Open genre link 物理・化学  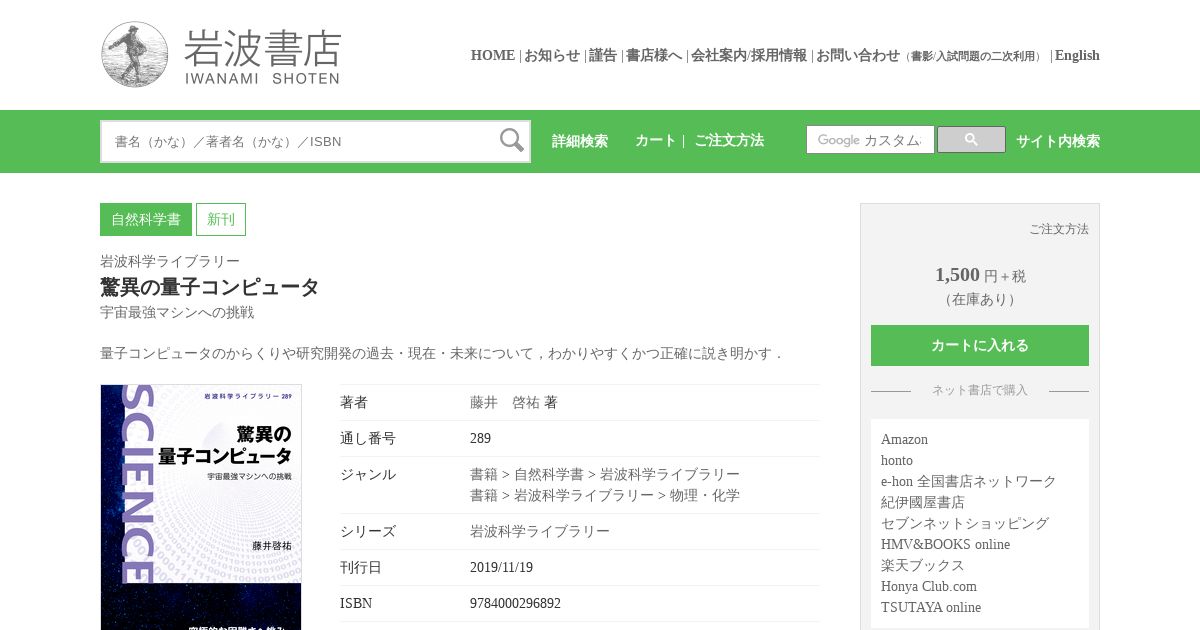[x=705, y=495]
